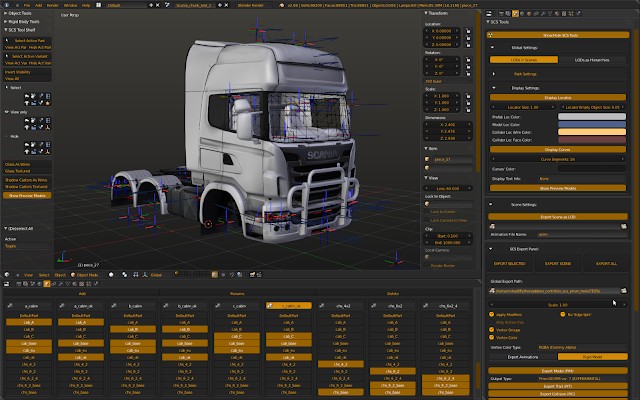Viewport: 640px width, 400px height.
Task: Expand the Rigid Body Tools panel
Action: (x=23, y=21)
